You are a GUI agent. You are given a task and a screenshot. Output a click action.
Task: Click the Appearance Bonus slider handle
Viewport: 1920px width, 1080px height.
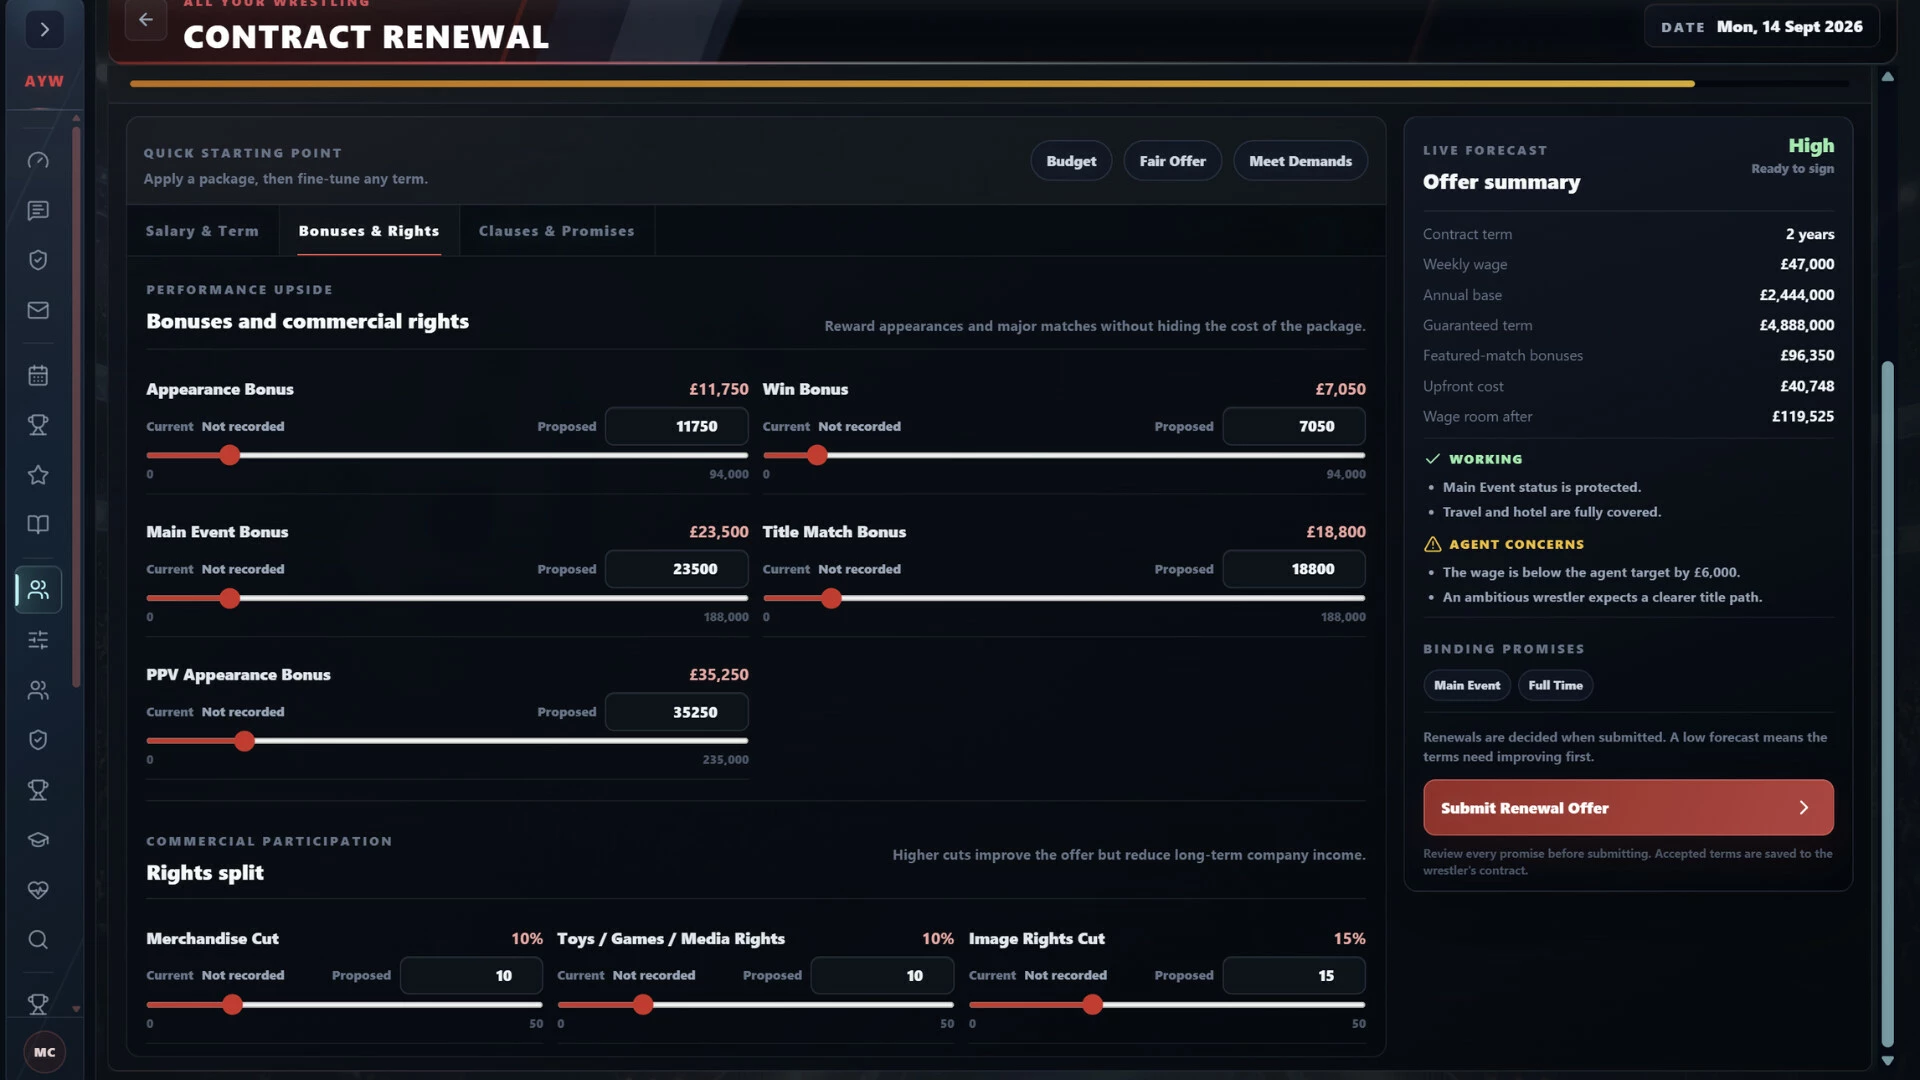(230, 456)
